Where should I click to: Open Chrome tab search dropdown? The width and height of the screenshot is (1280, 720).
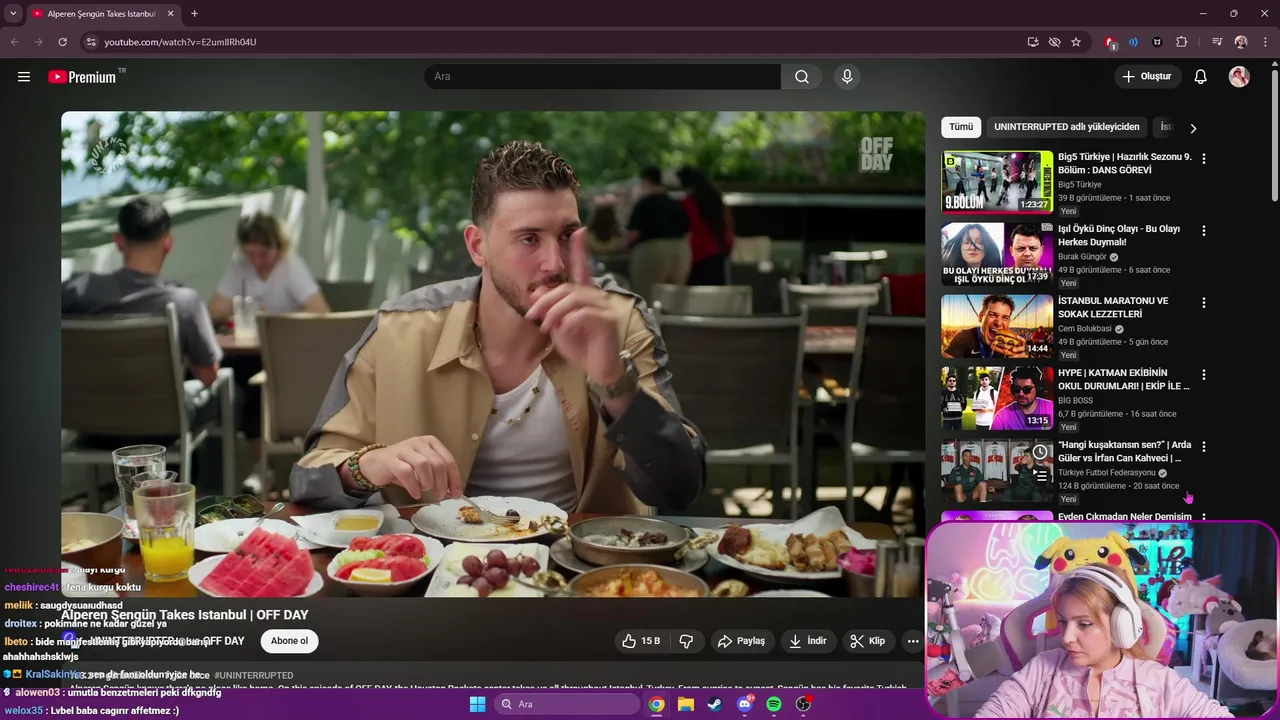pyautogui.click(x=13, y=14)
